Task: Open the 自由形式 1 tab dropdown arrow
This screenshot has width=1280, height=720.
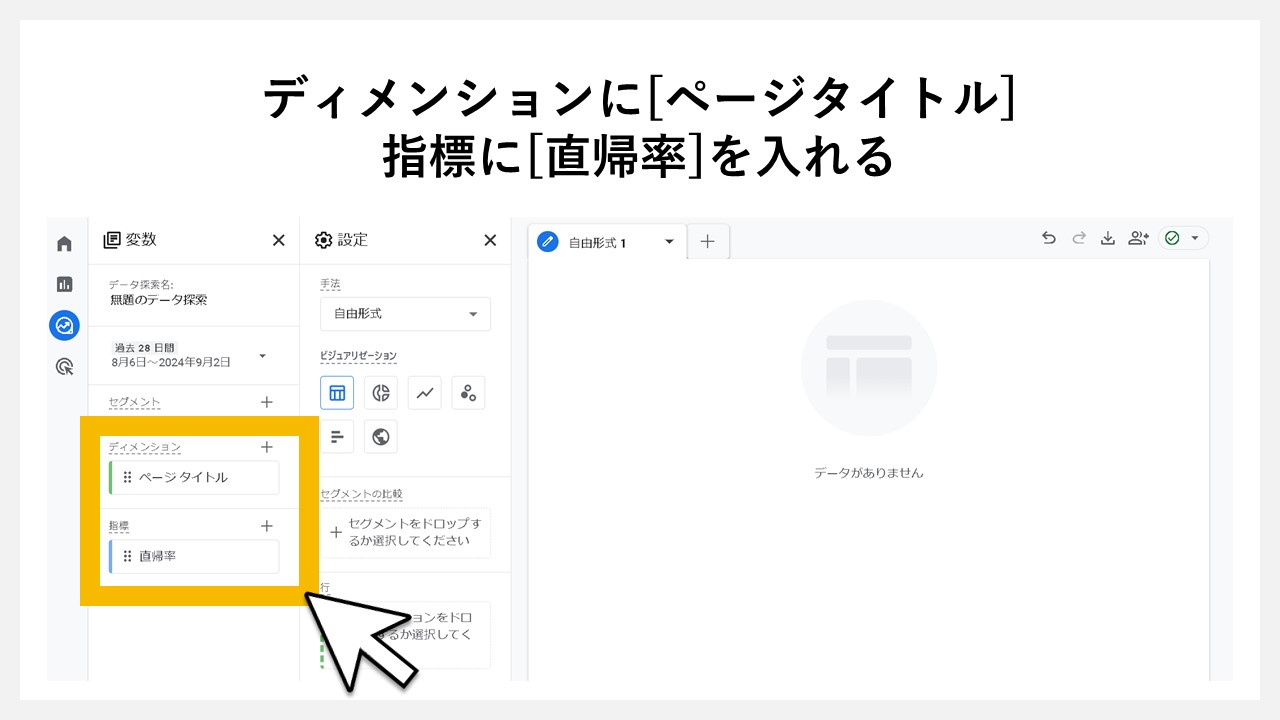Action: 668,241
